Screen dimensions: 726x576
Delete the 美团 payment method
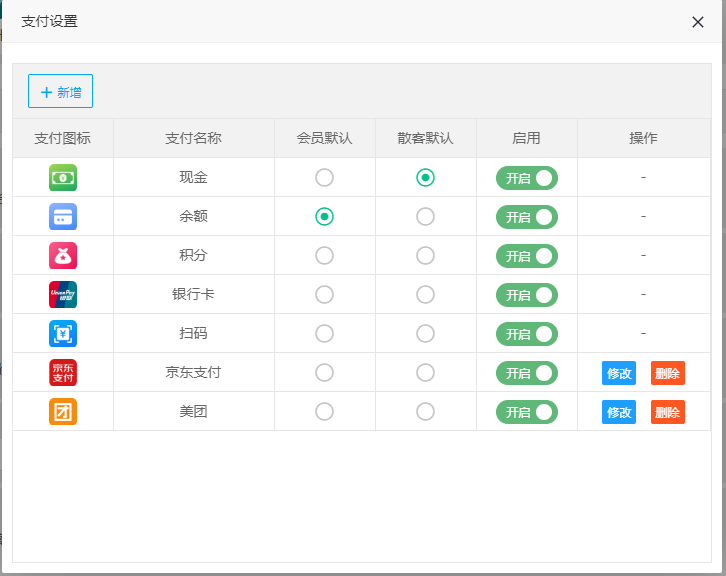tap(667, 412)
